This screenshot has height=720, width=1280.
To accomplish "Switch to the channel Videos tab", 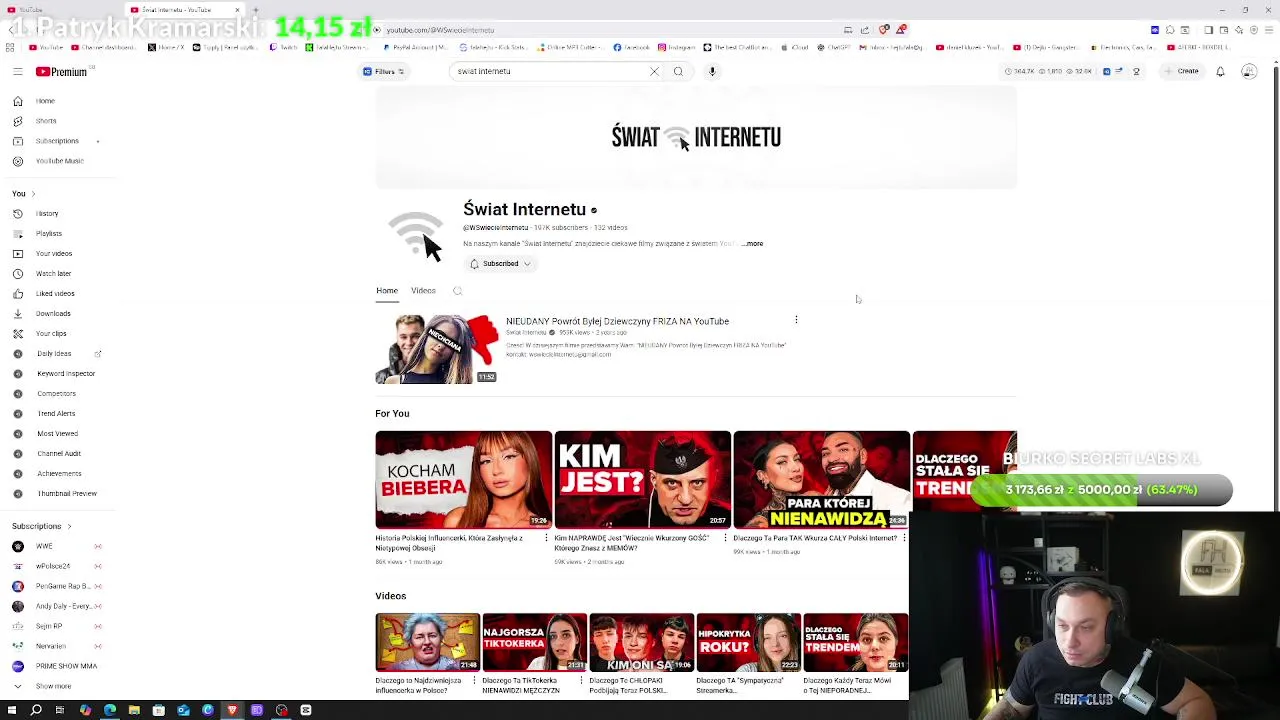I will 423,291.
